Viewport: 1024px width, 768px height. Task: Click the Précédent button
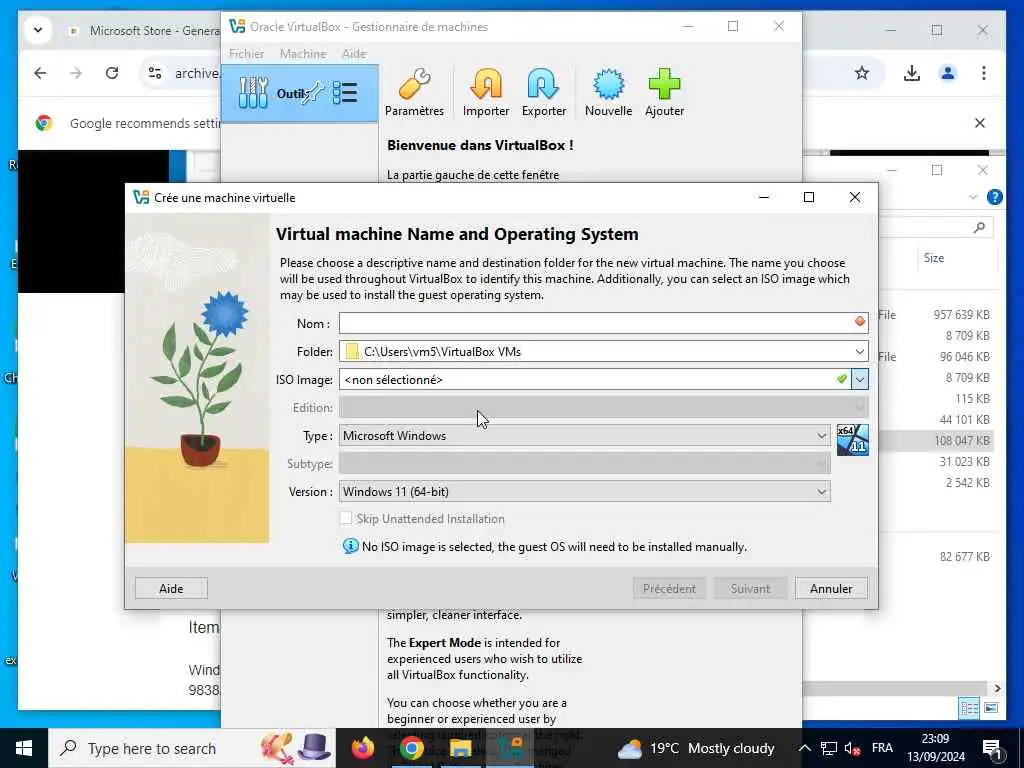(669, 588)
